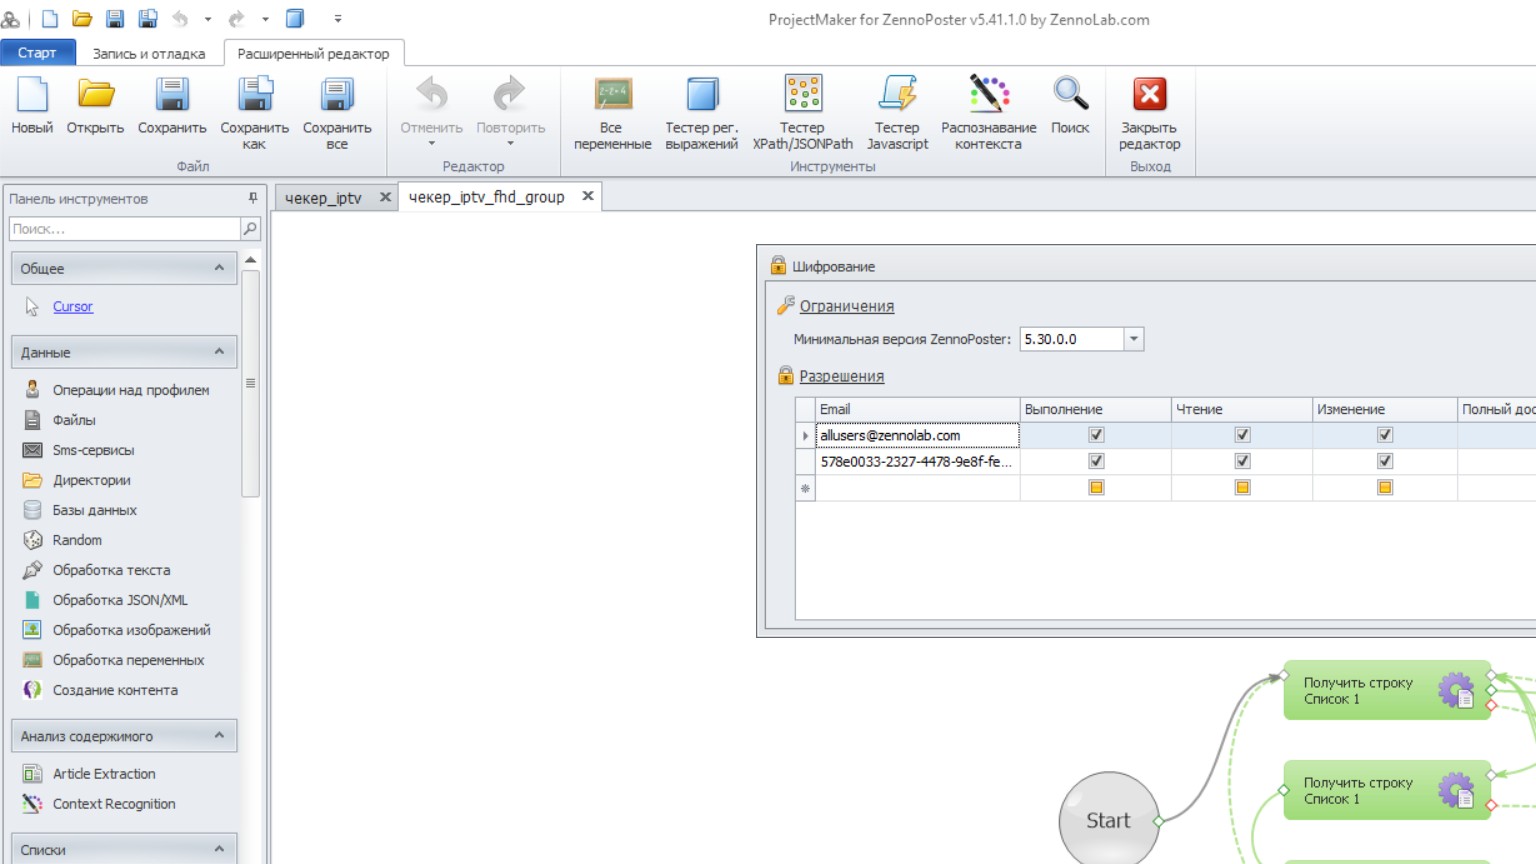
Task: Click Закрыть редактор to exit the editor
Action: (1150, 114)
